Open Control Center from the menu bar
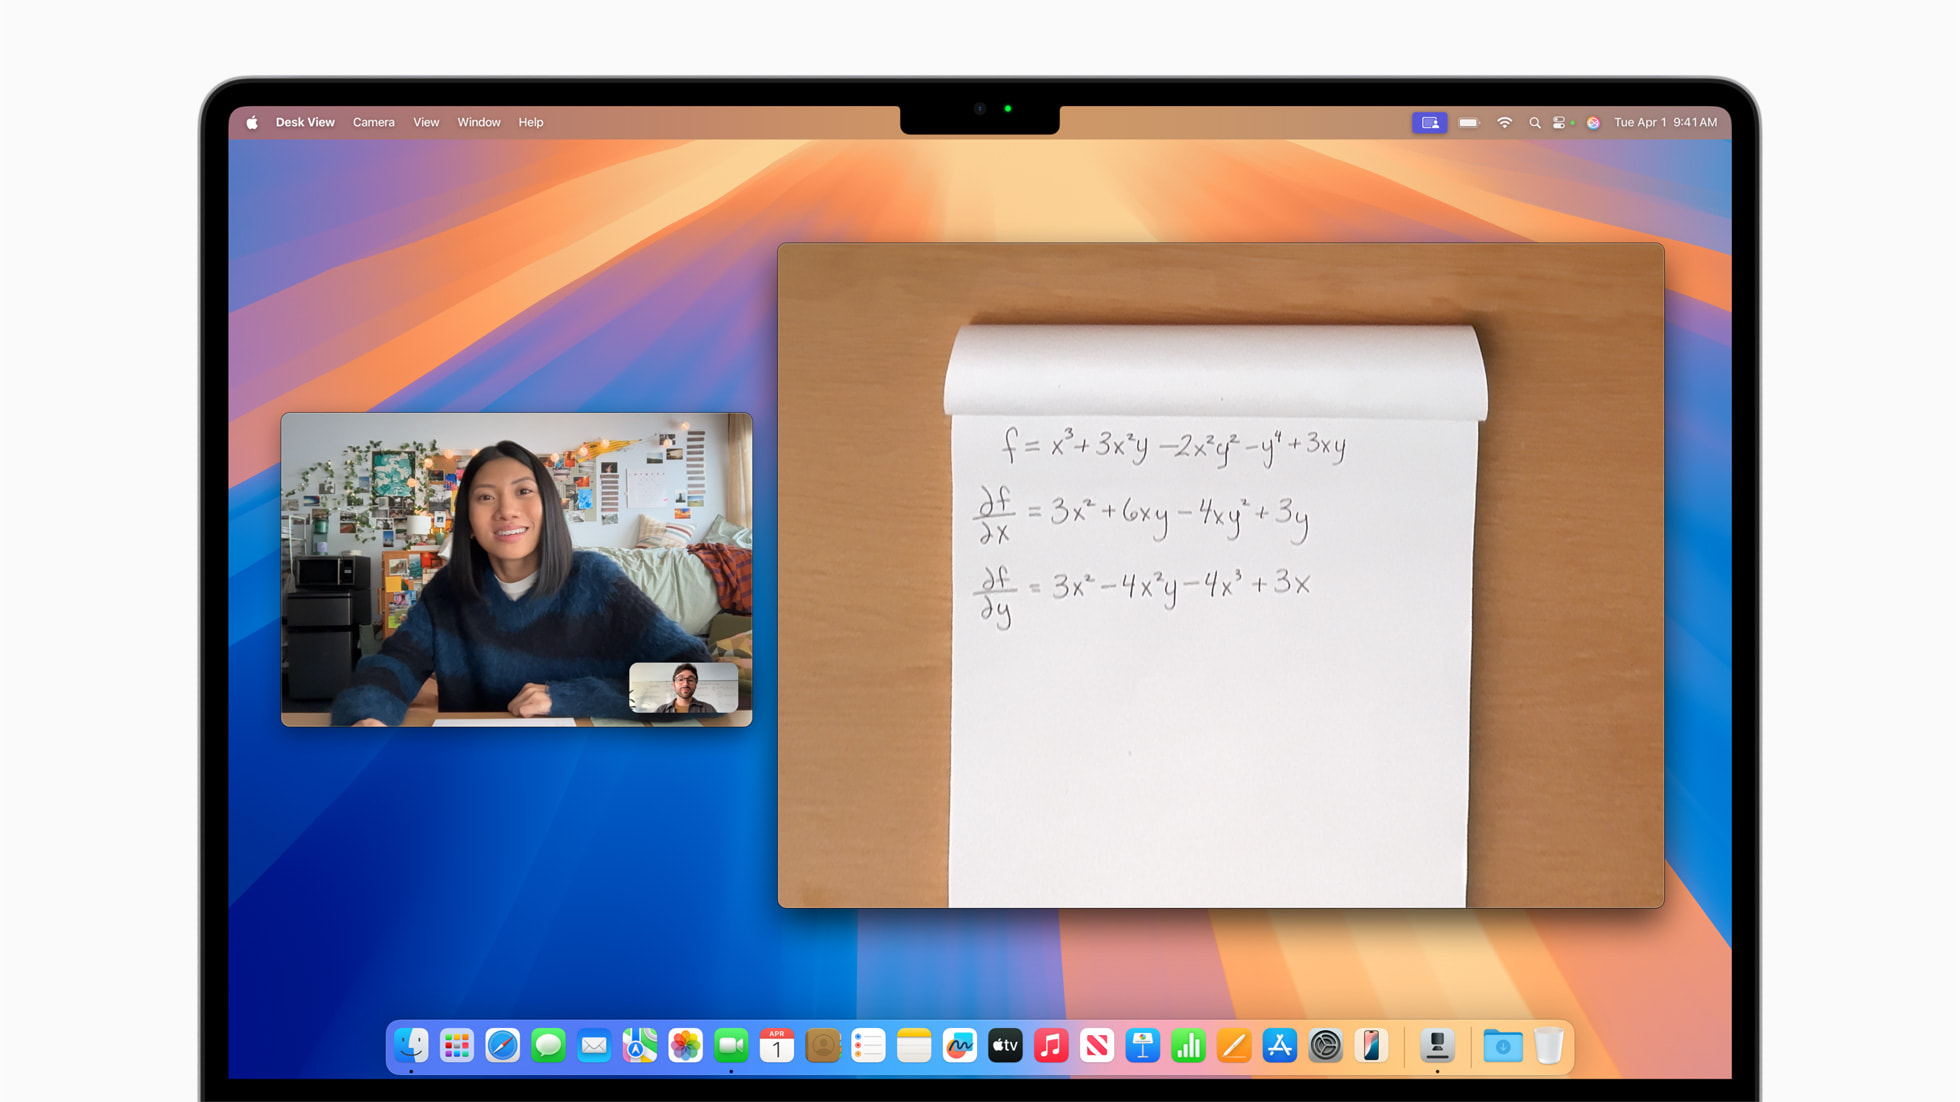Image resolution: width=1960 pixels, height=1102 pixels. (1560, 122)
